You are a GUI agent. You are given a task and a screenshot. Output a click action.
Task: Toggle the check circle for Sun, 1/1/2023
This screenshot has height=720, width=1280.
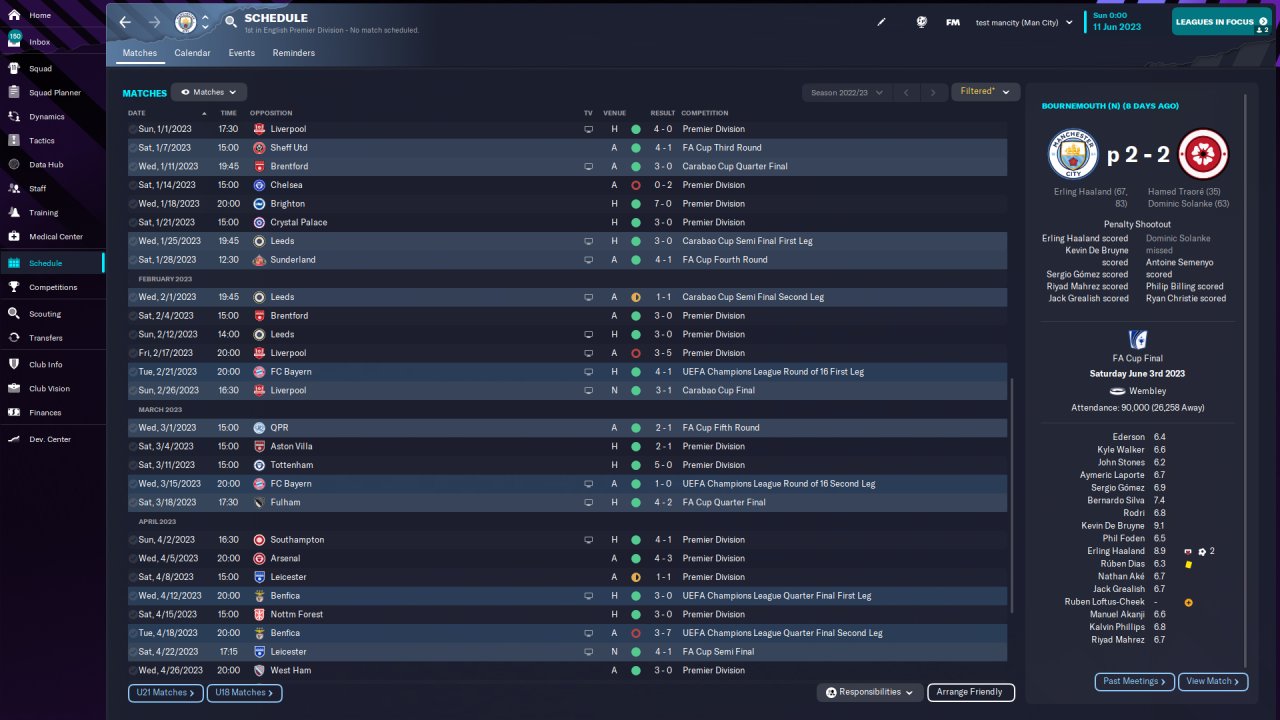[x=133, y=129]
